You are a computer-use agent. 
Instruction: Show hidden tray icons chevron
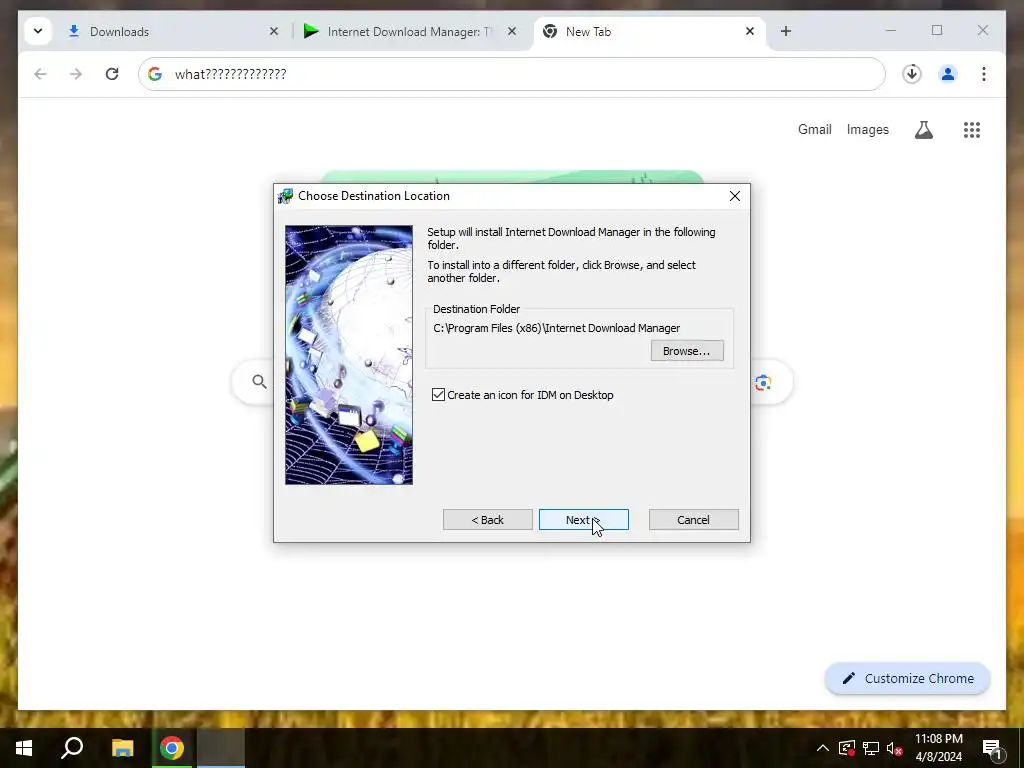pos(823,748)
